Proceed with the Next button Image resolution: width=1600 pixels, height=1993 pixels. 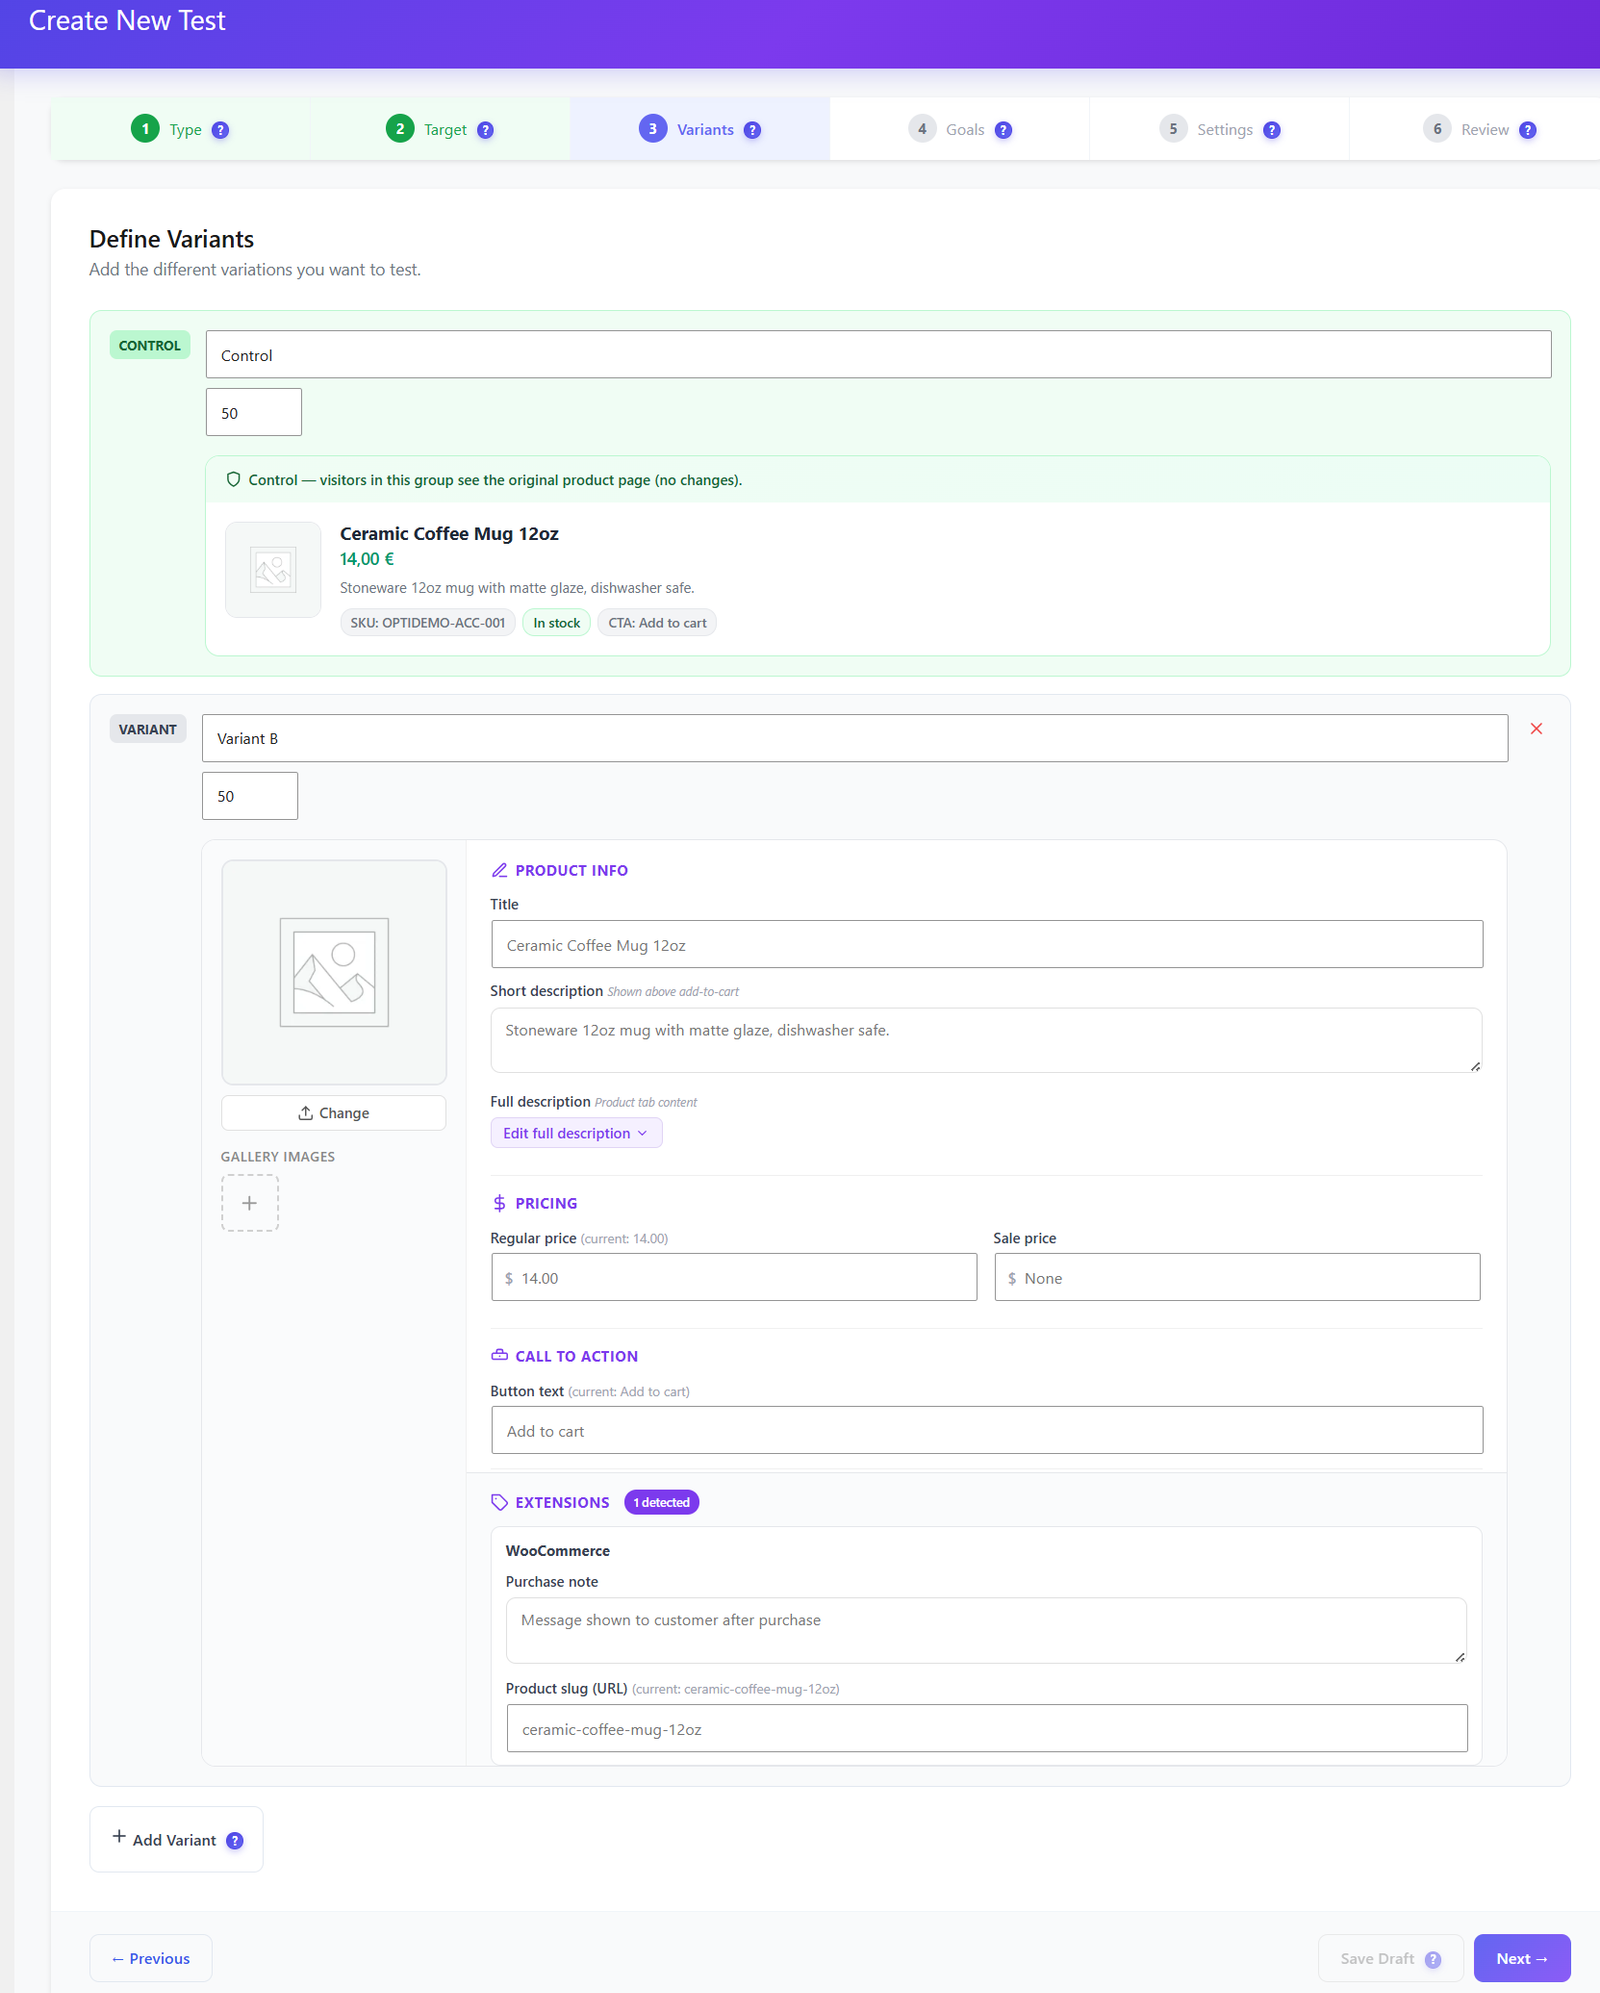1521,1958
